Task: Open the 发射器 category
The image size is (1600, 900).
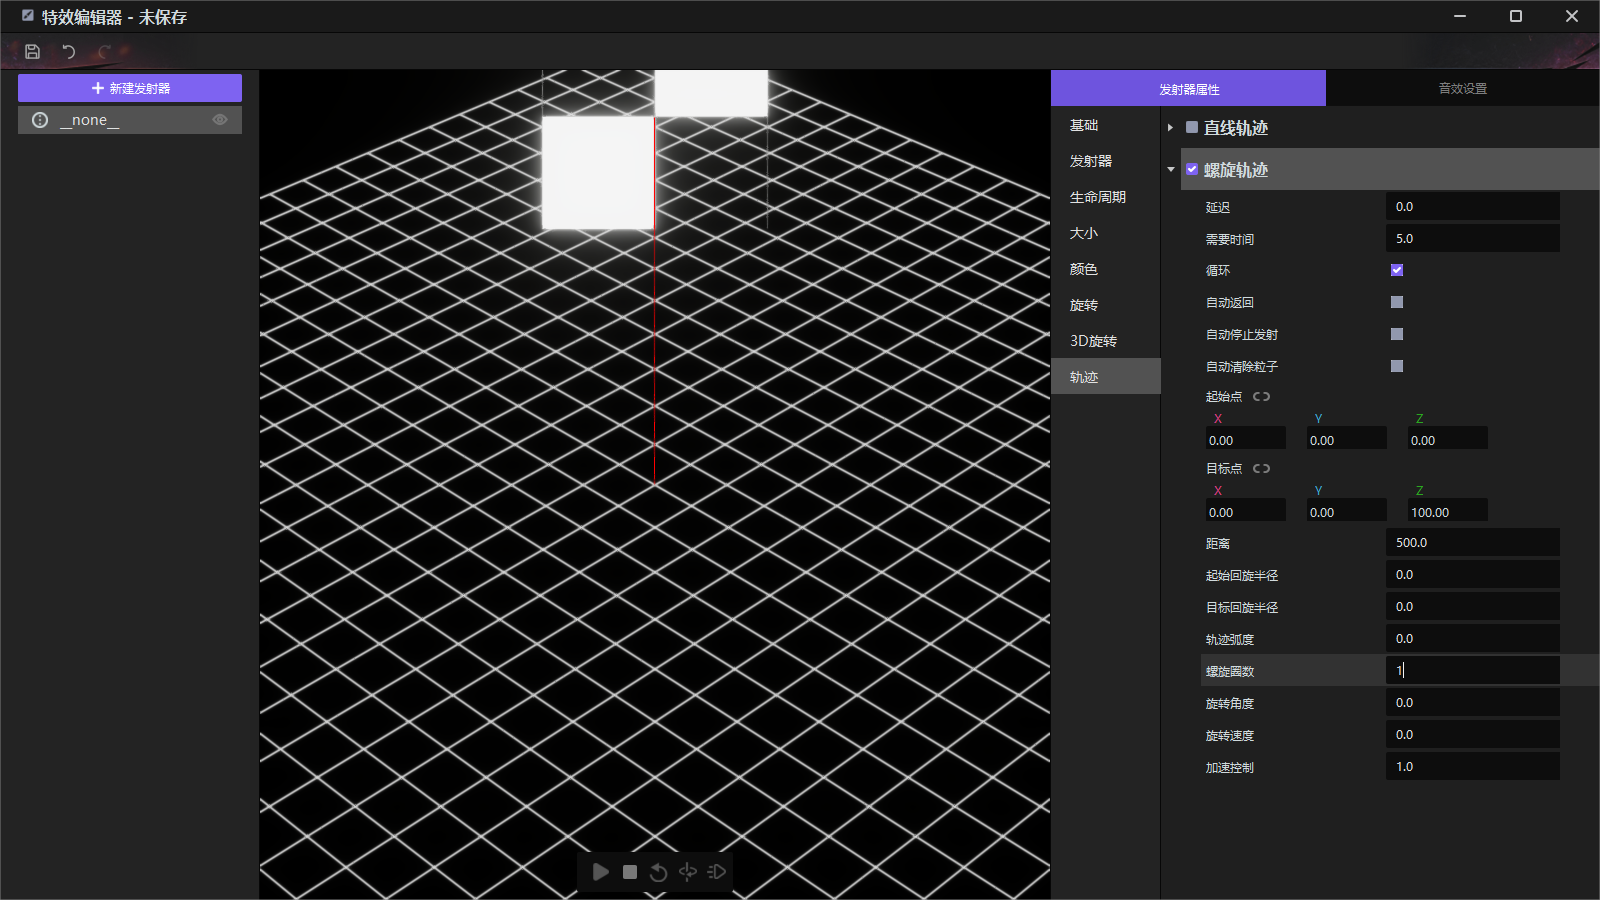Action: 1106,161
